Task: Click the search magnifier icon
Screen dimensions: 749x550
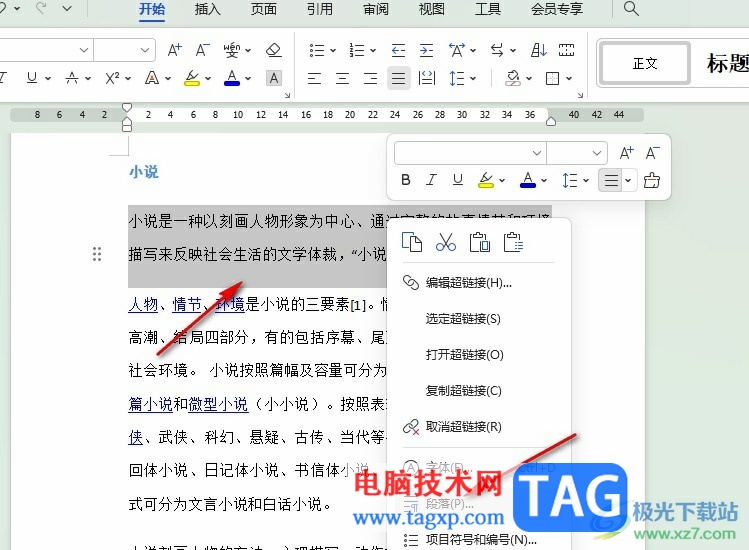Action: coord(631,9)
